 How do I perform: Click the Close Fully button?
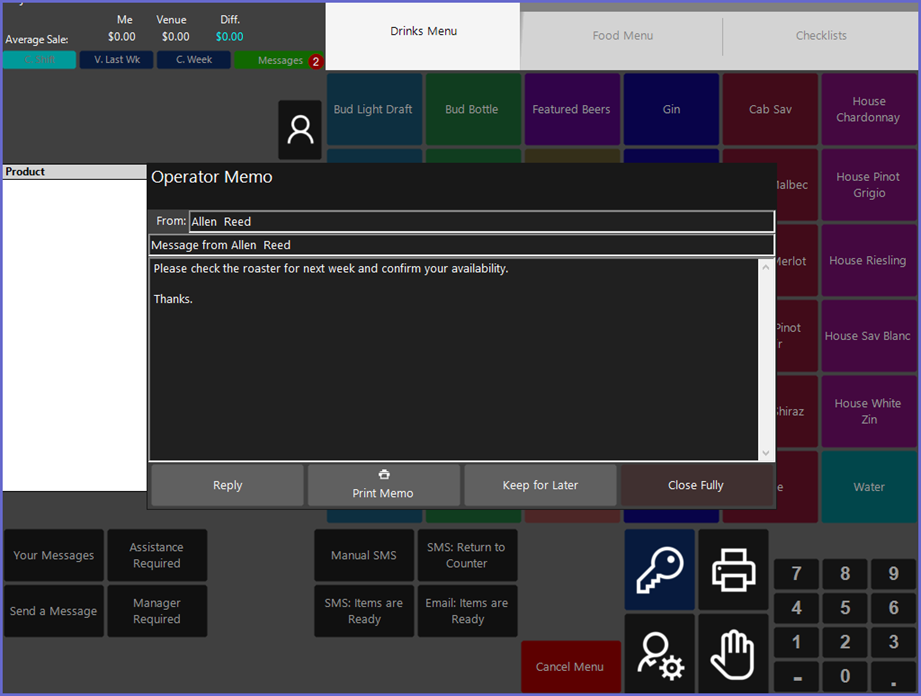696,485
